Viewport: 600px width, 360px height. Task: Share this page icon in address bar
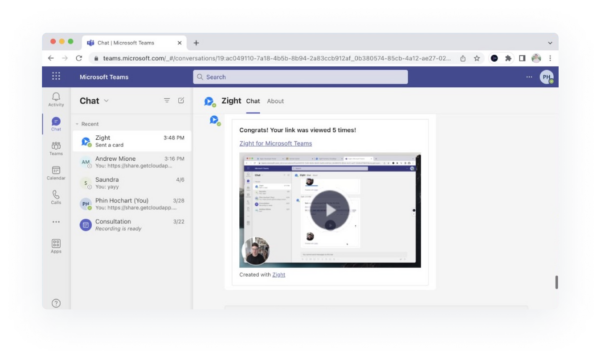click(x=463, y=58)
